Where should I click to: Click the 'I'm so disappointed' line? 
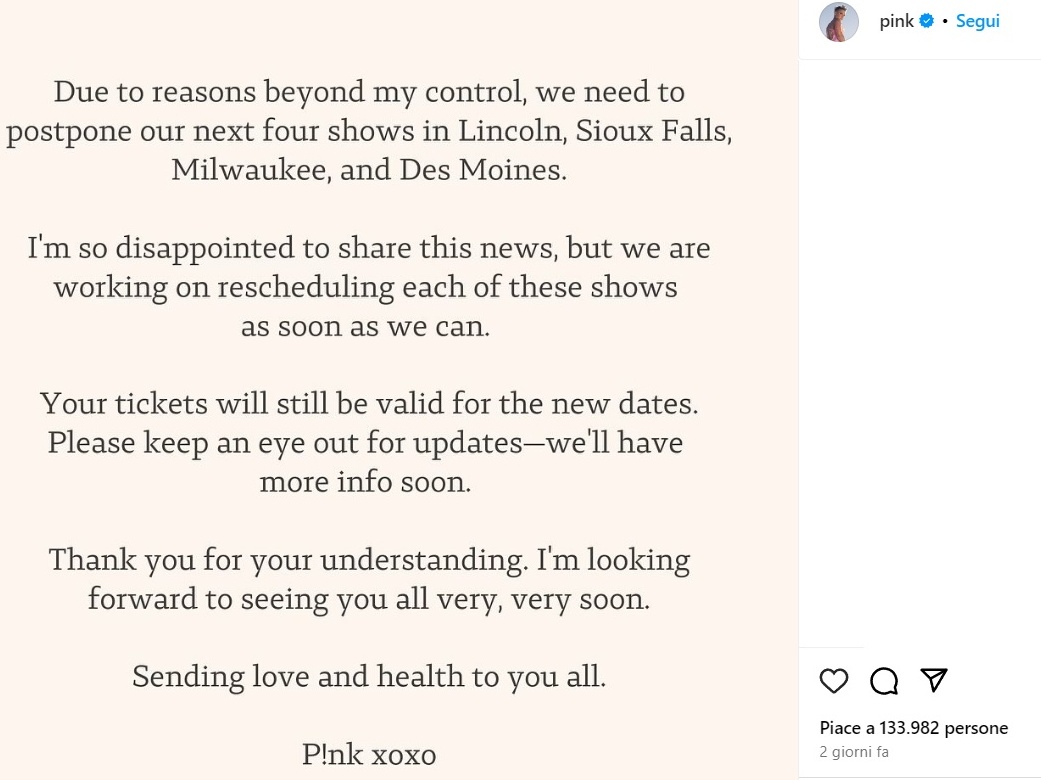click(369, 248)
